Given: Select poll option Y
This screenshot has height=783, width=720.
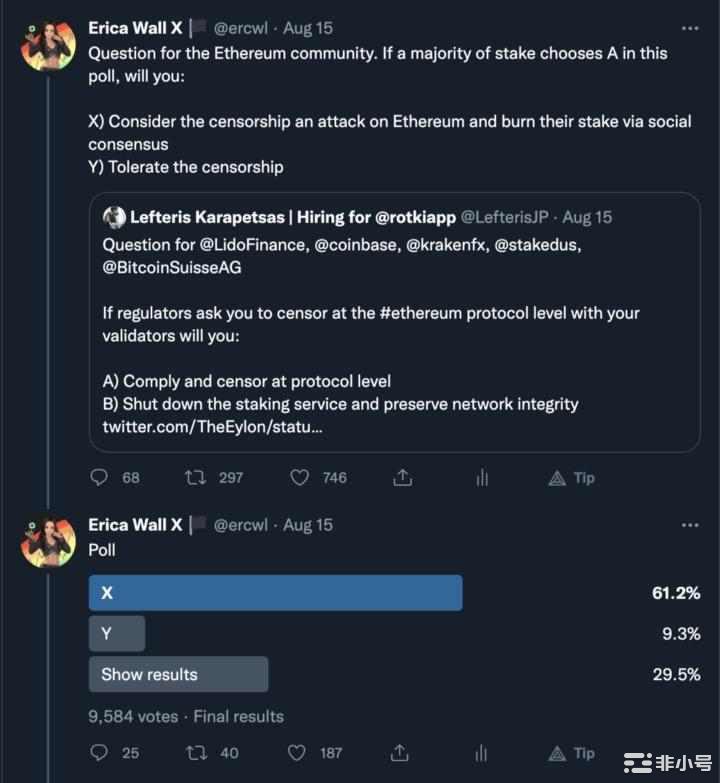Looking at the screenshot, I should [x=117, y=633].
